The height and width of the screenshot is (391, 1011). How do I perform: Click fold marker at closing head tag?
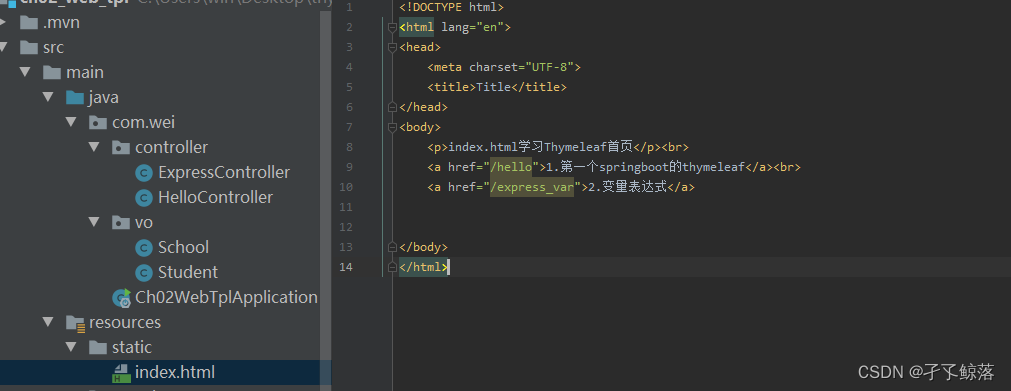[x=391, y=107]
